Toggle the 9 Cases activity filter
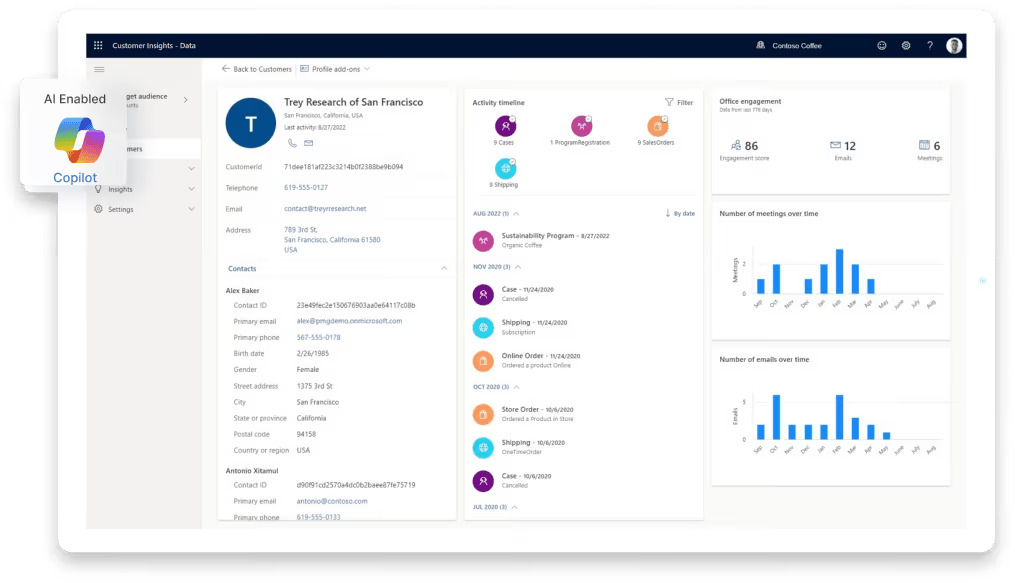1015x583 pixels. pyautogui.click(x=506, y=126)
